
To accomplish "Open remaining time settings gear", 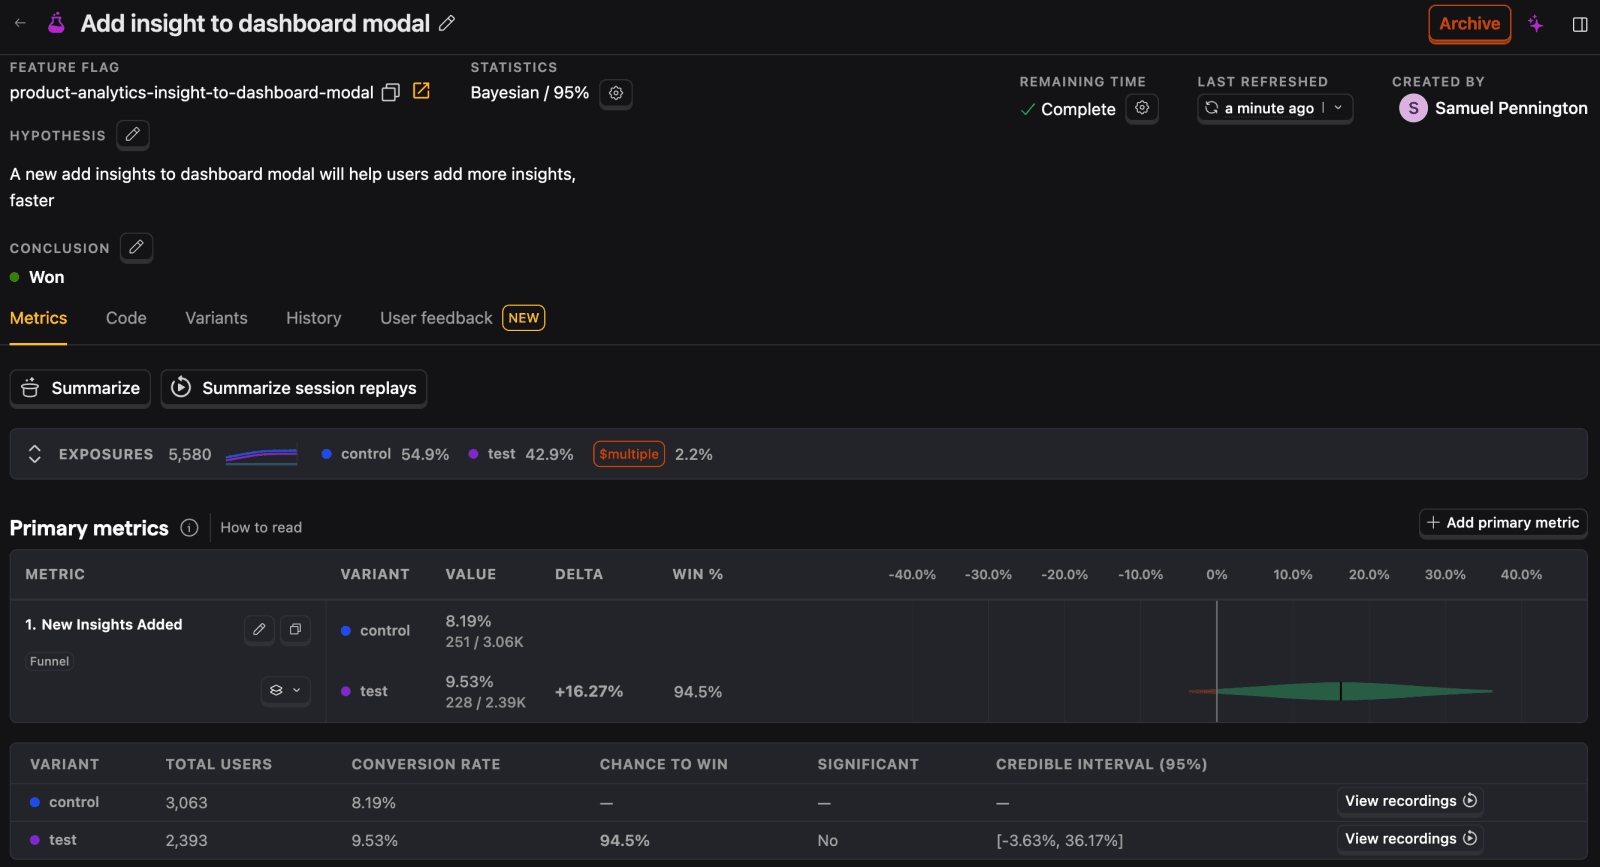I will pyautogui.click(x=1142, y=108).
